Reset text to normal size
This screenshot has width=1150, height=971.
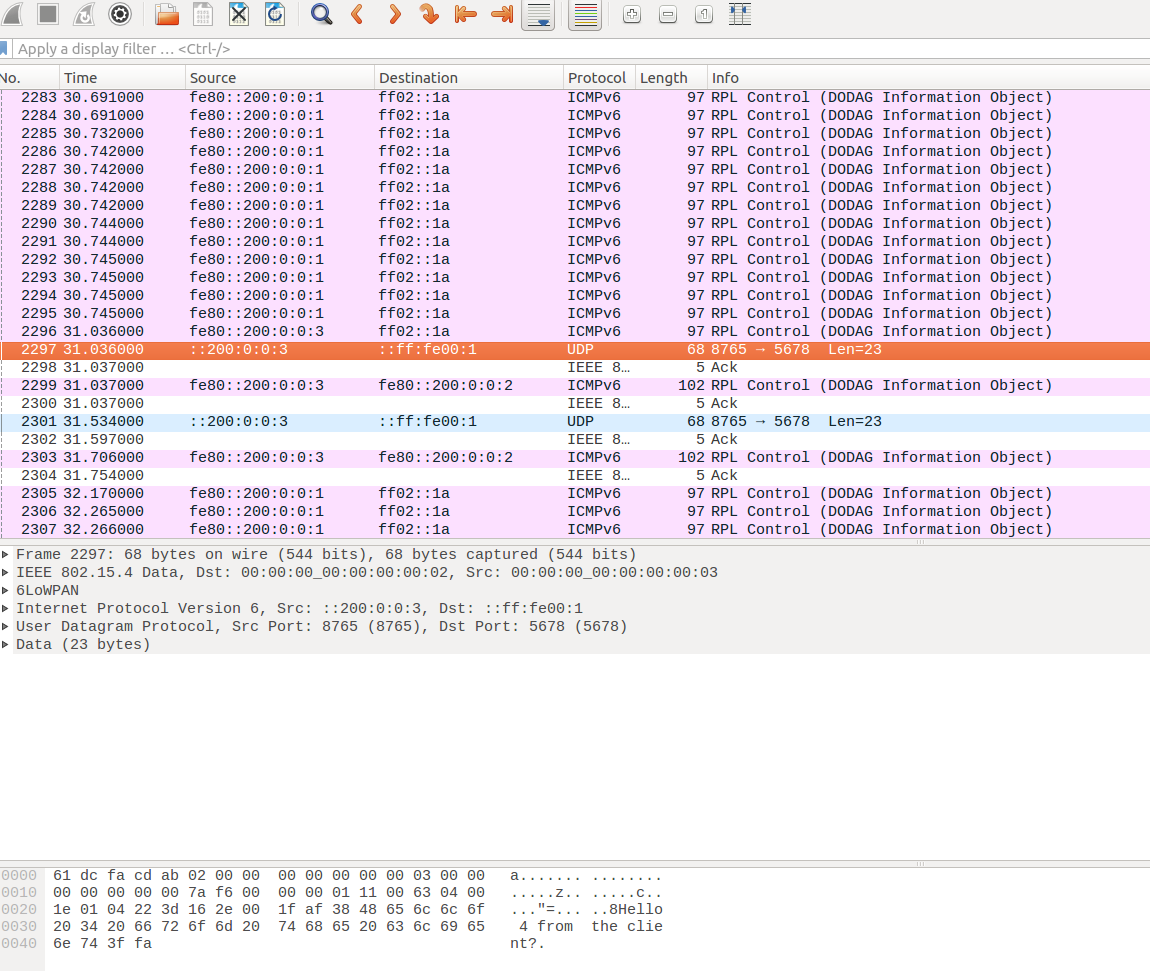coord(703,13)
